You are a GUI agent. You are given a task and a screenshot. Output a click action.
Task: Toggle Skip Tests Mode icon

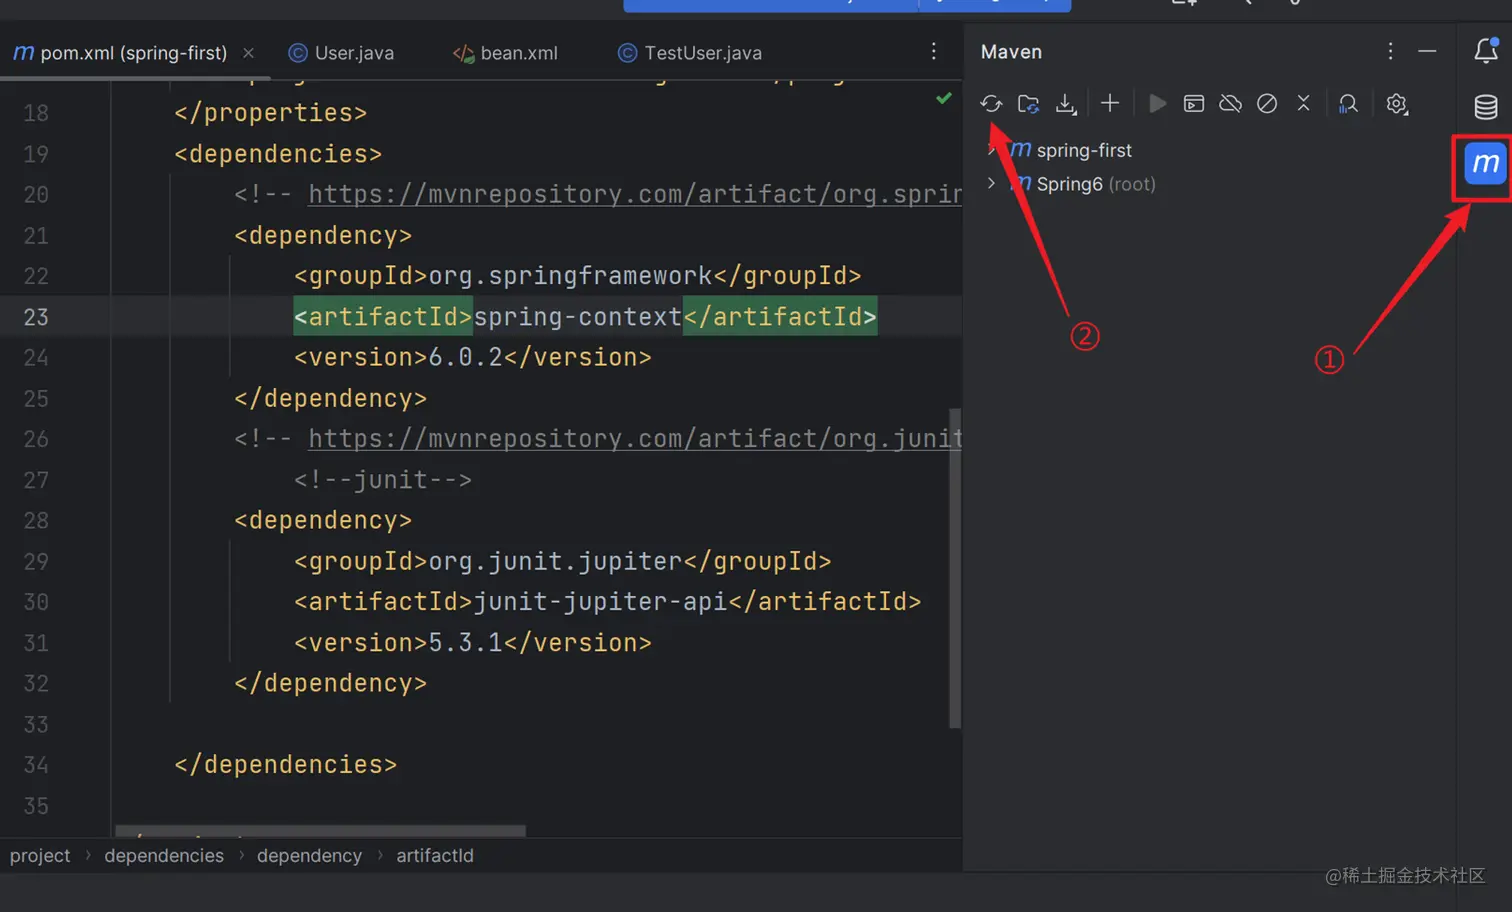tap(1267, 103)
